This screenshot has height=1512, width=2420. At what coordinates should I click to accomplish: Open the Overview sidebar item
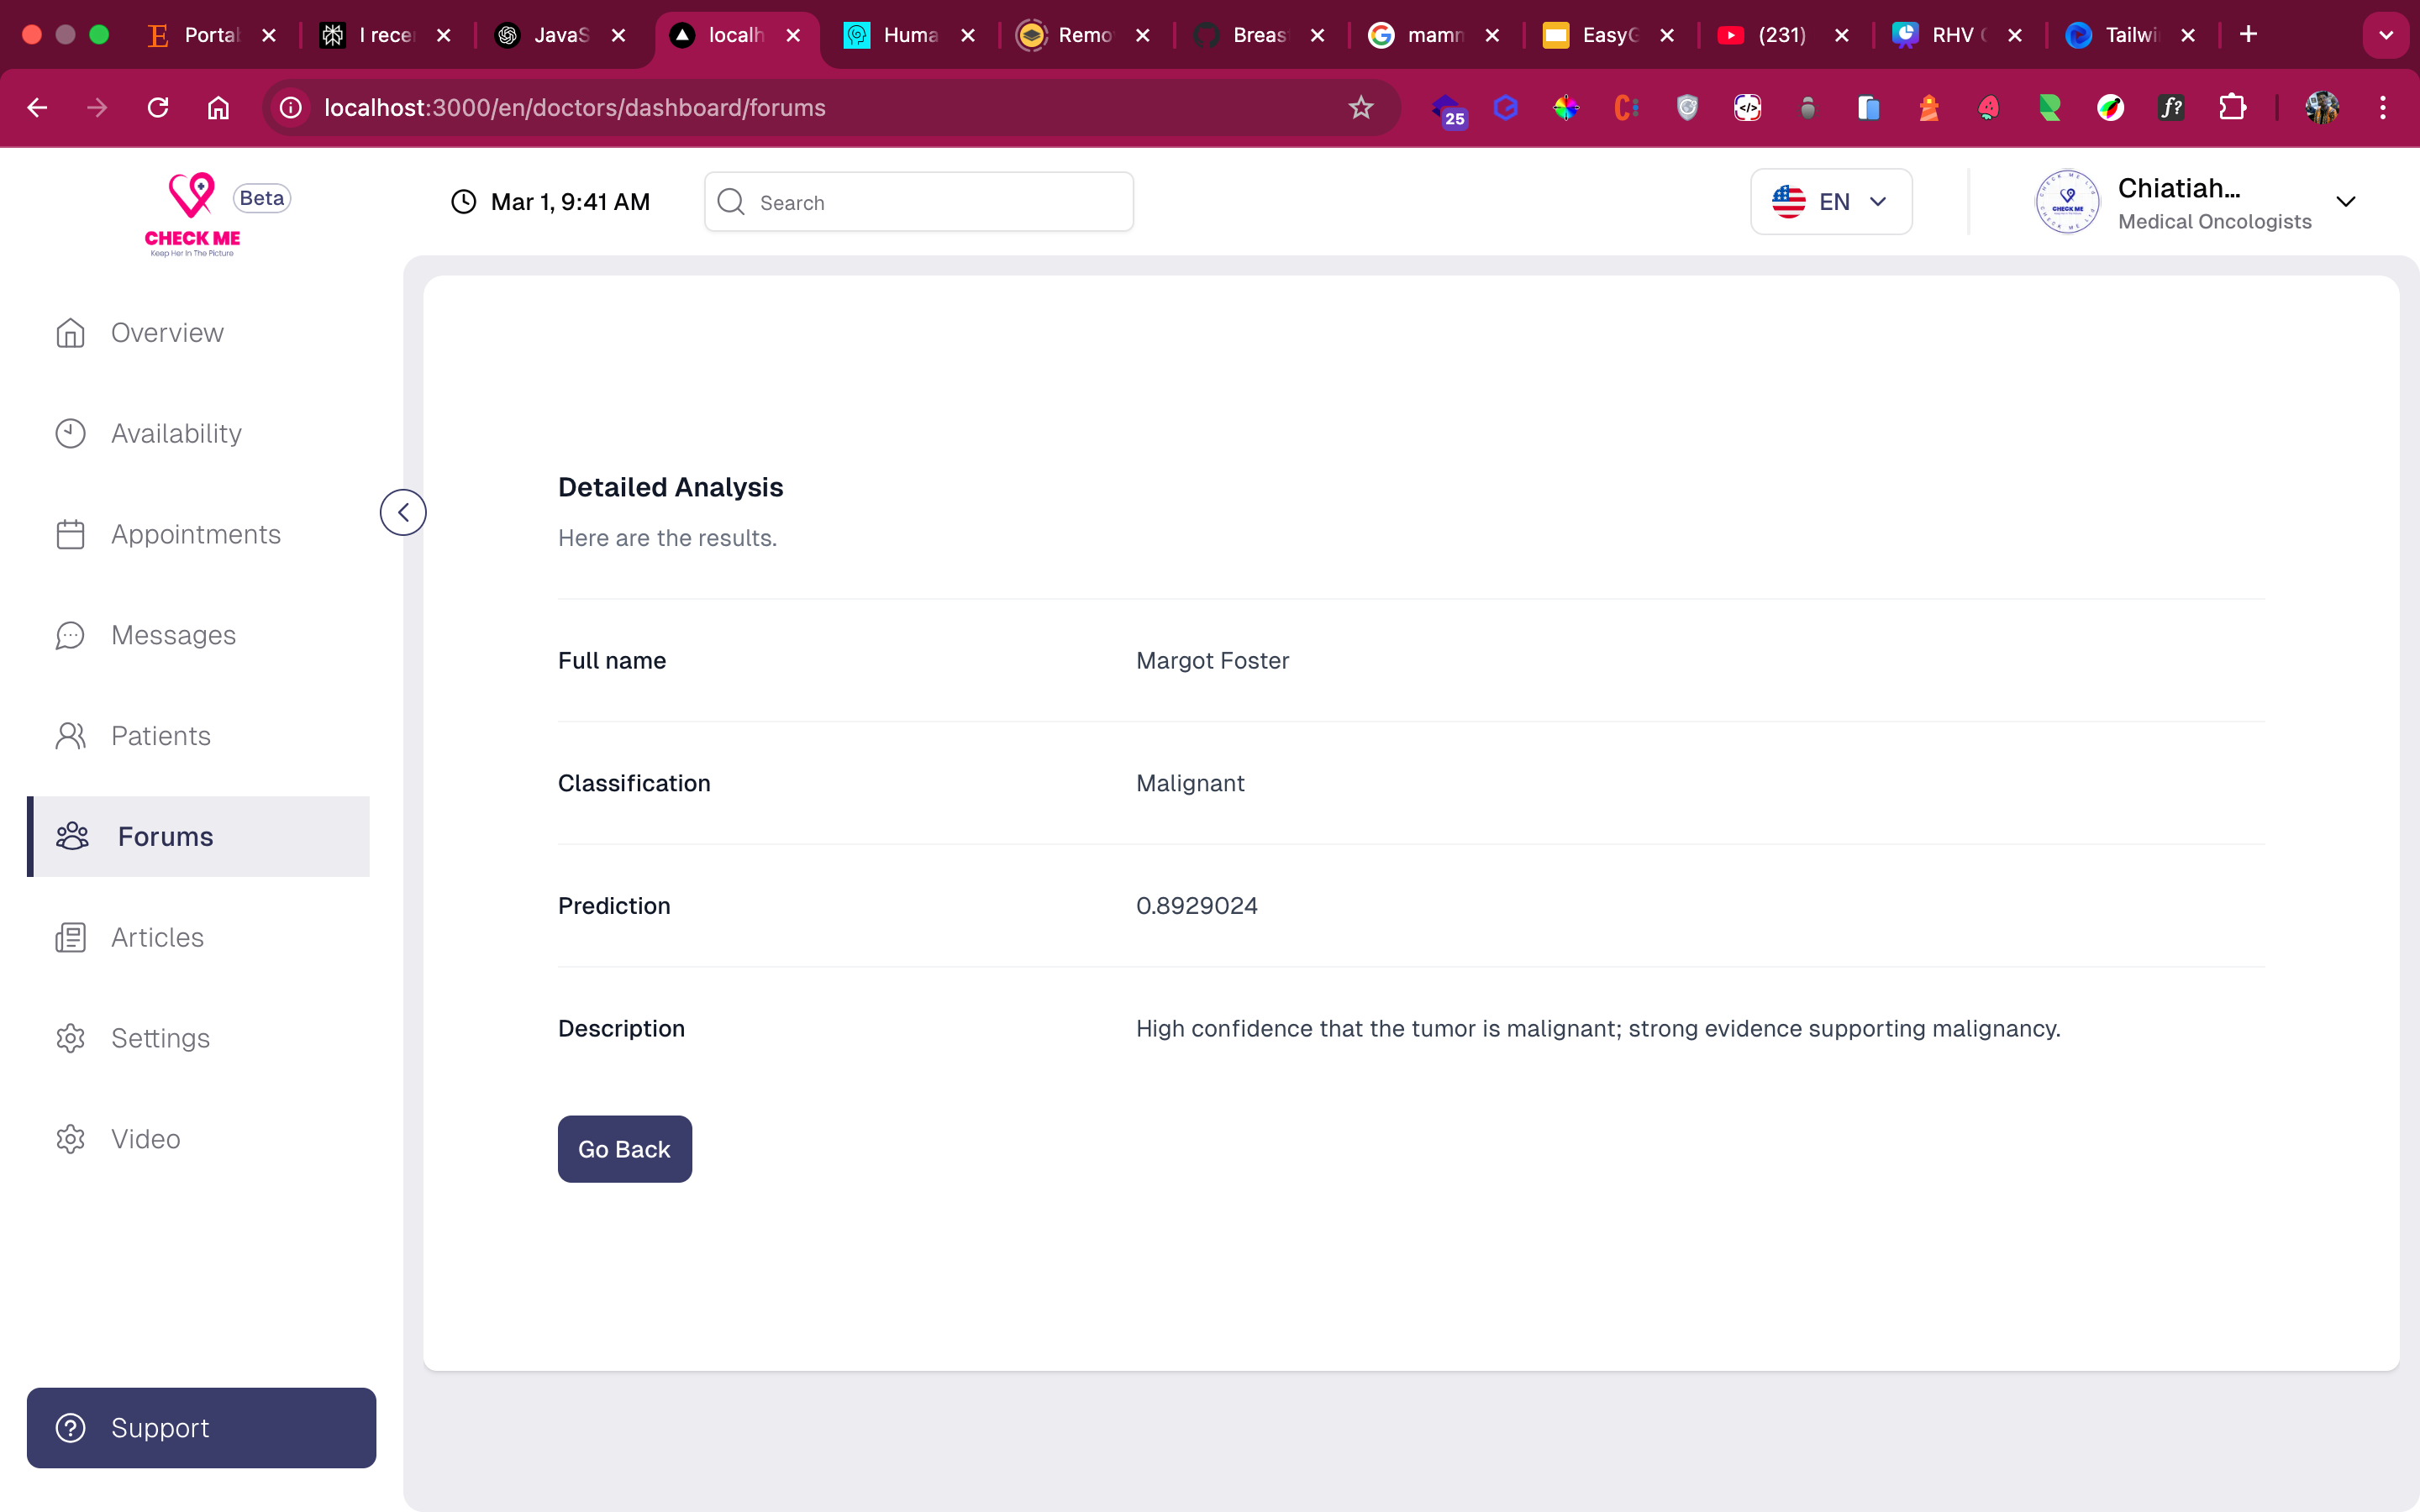pyautogui.click(x=166, y=333)
